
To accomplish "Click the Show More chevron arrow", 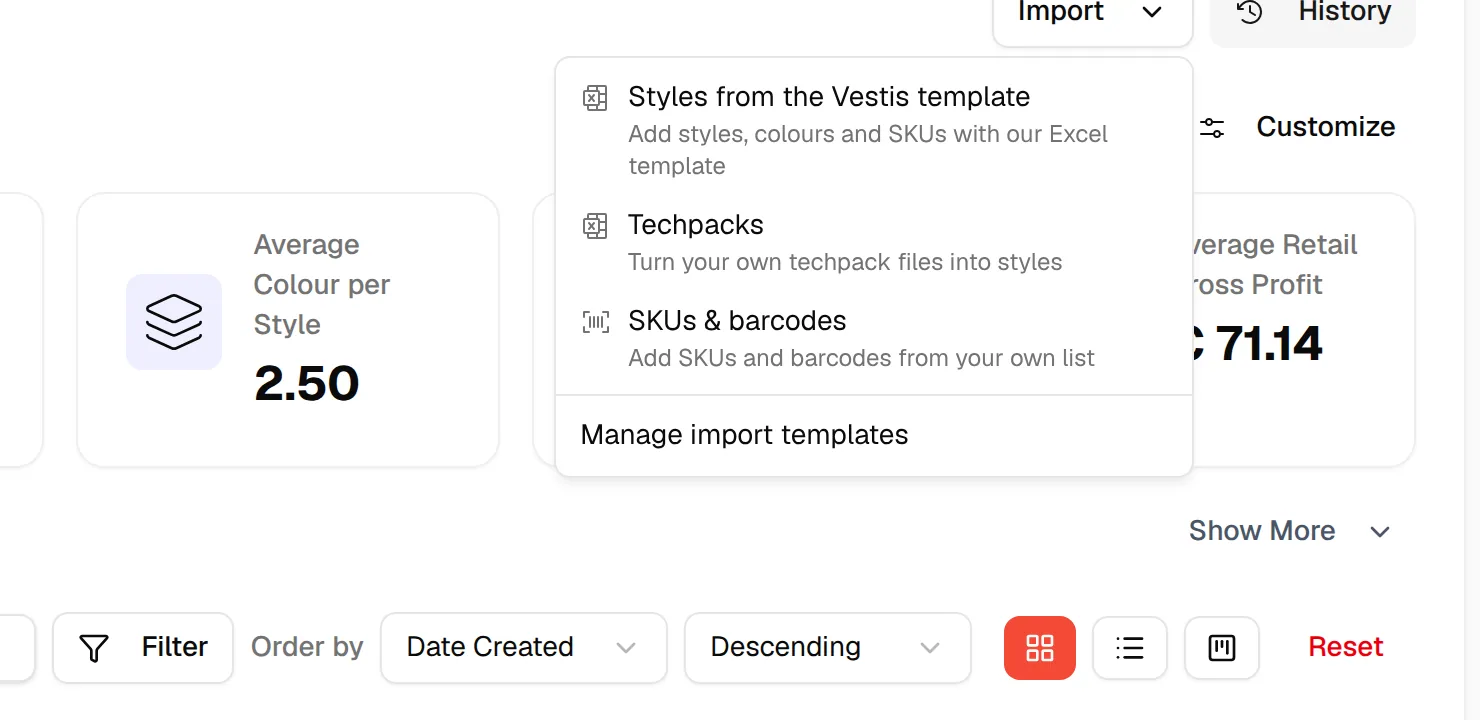I will pos(1380,532).
